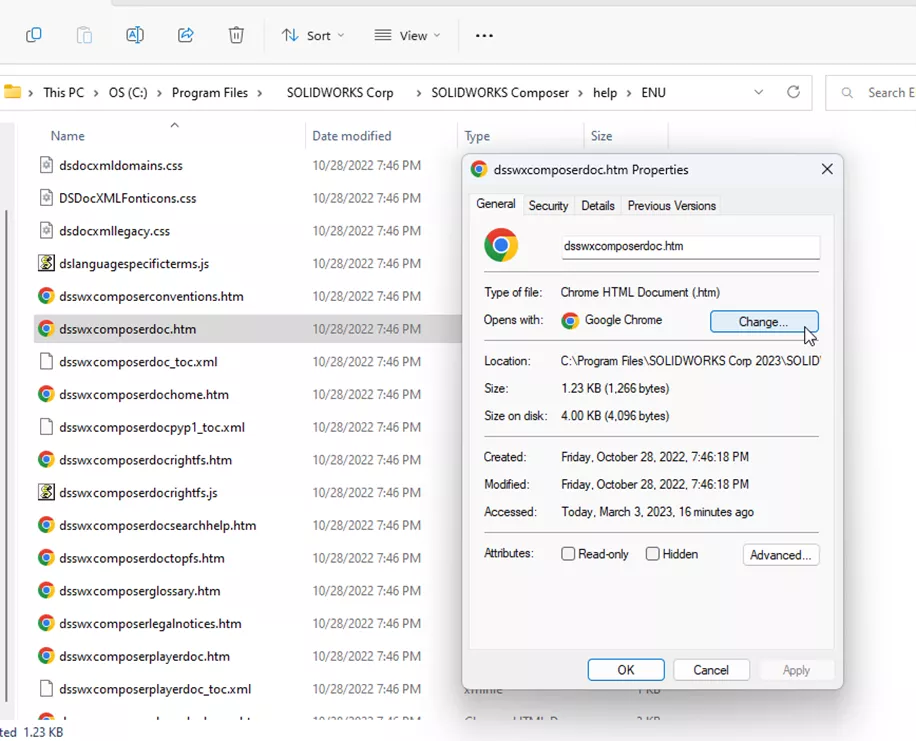Click the Change button for Opens with
This screenshot has width=916, height=741.
coord(764,321)
